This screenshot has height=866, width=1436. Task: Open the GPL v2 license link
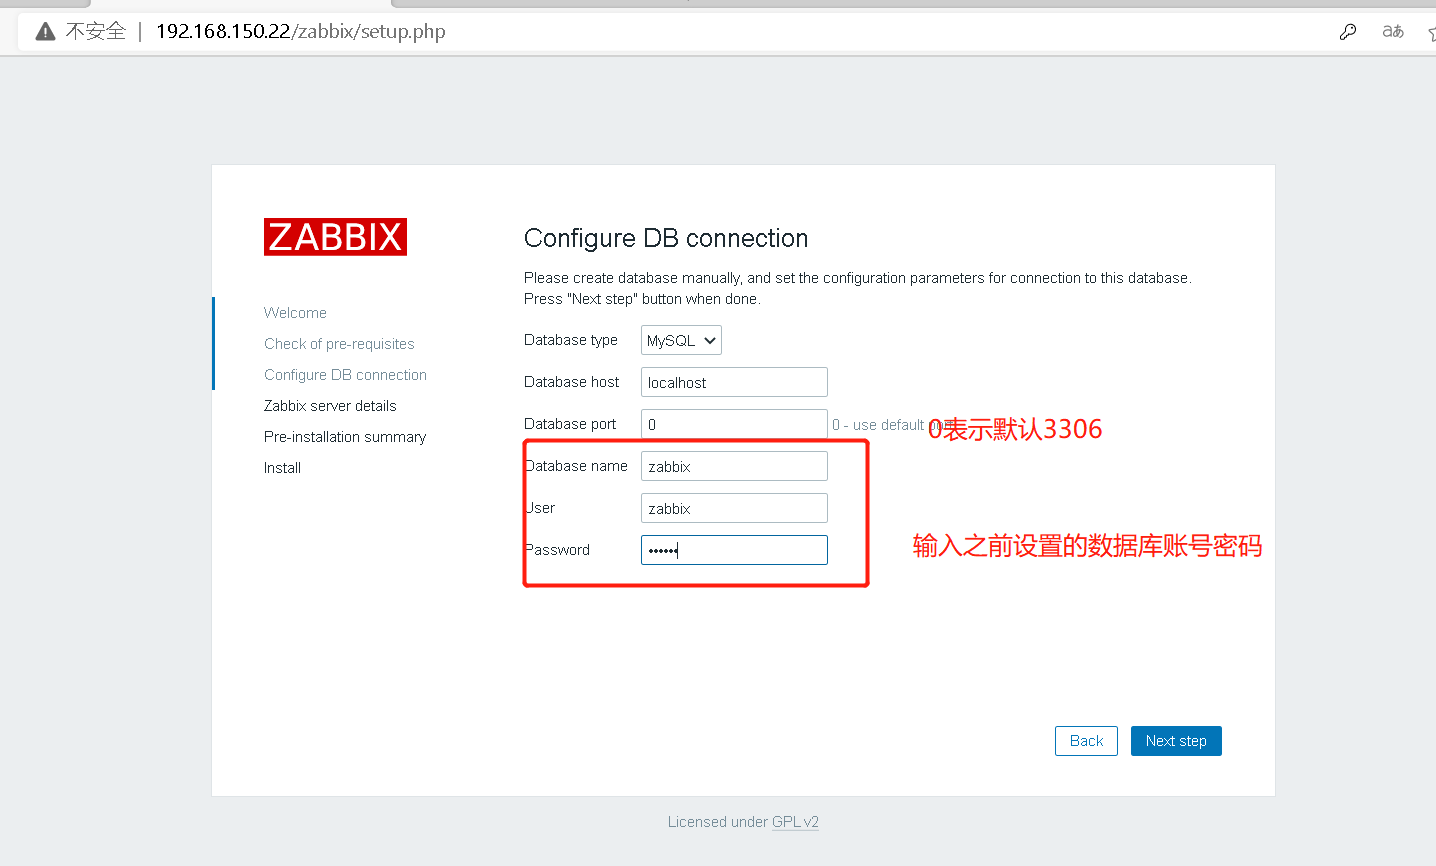click(x=795, y=821)
